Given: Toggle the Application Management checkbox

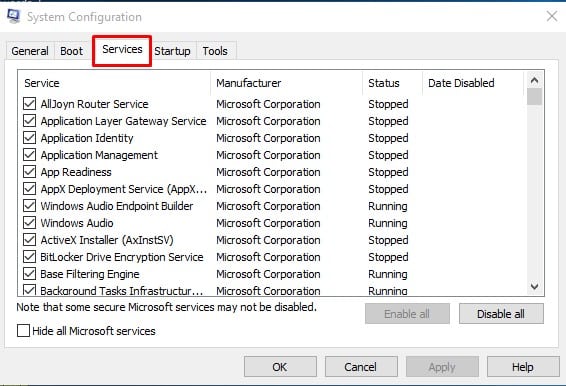Looking at the screenshot, I should (x=29, y=155).
